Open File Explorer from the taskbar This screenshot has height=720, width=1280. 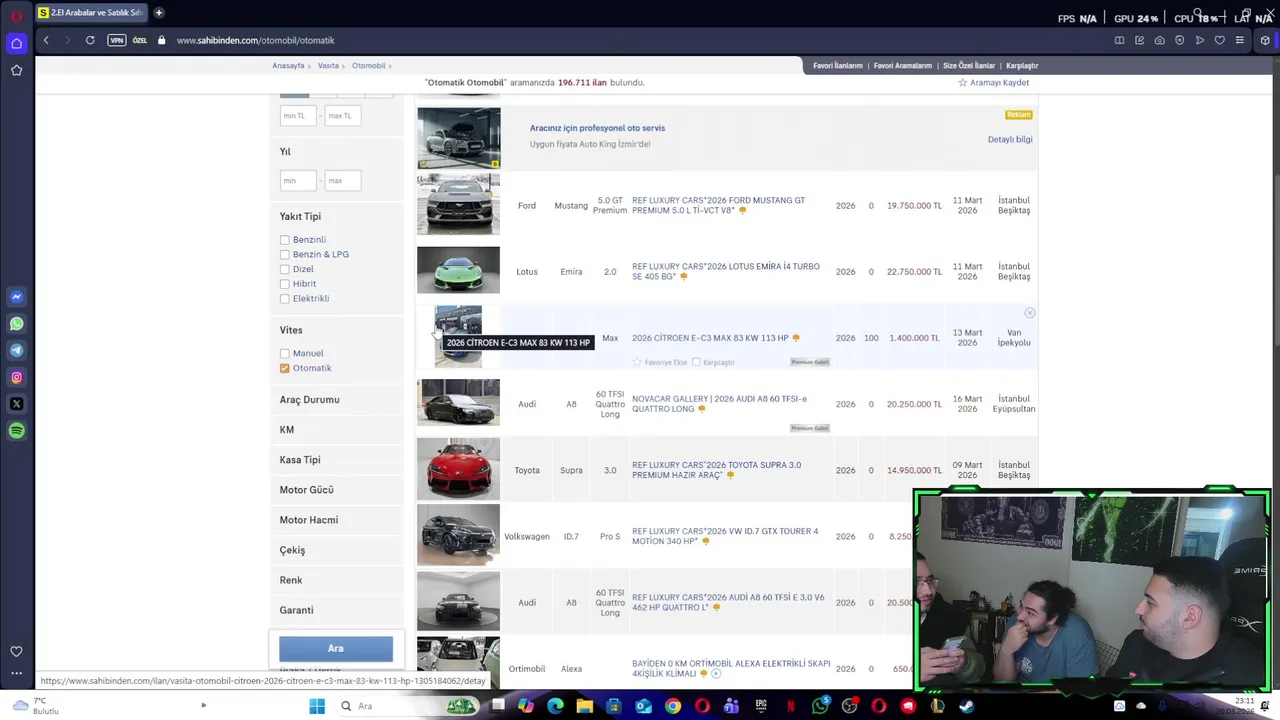pyautogui.click(x=585, y=706)
